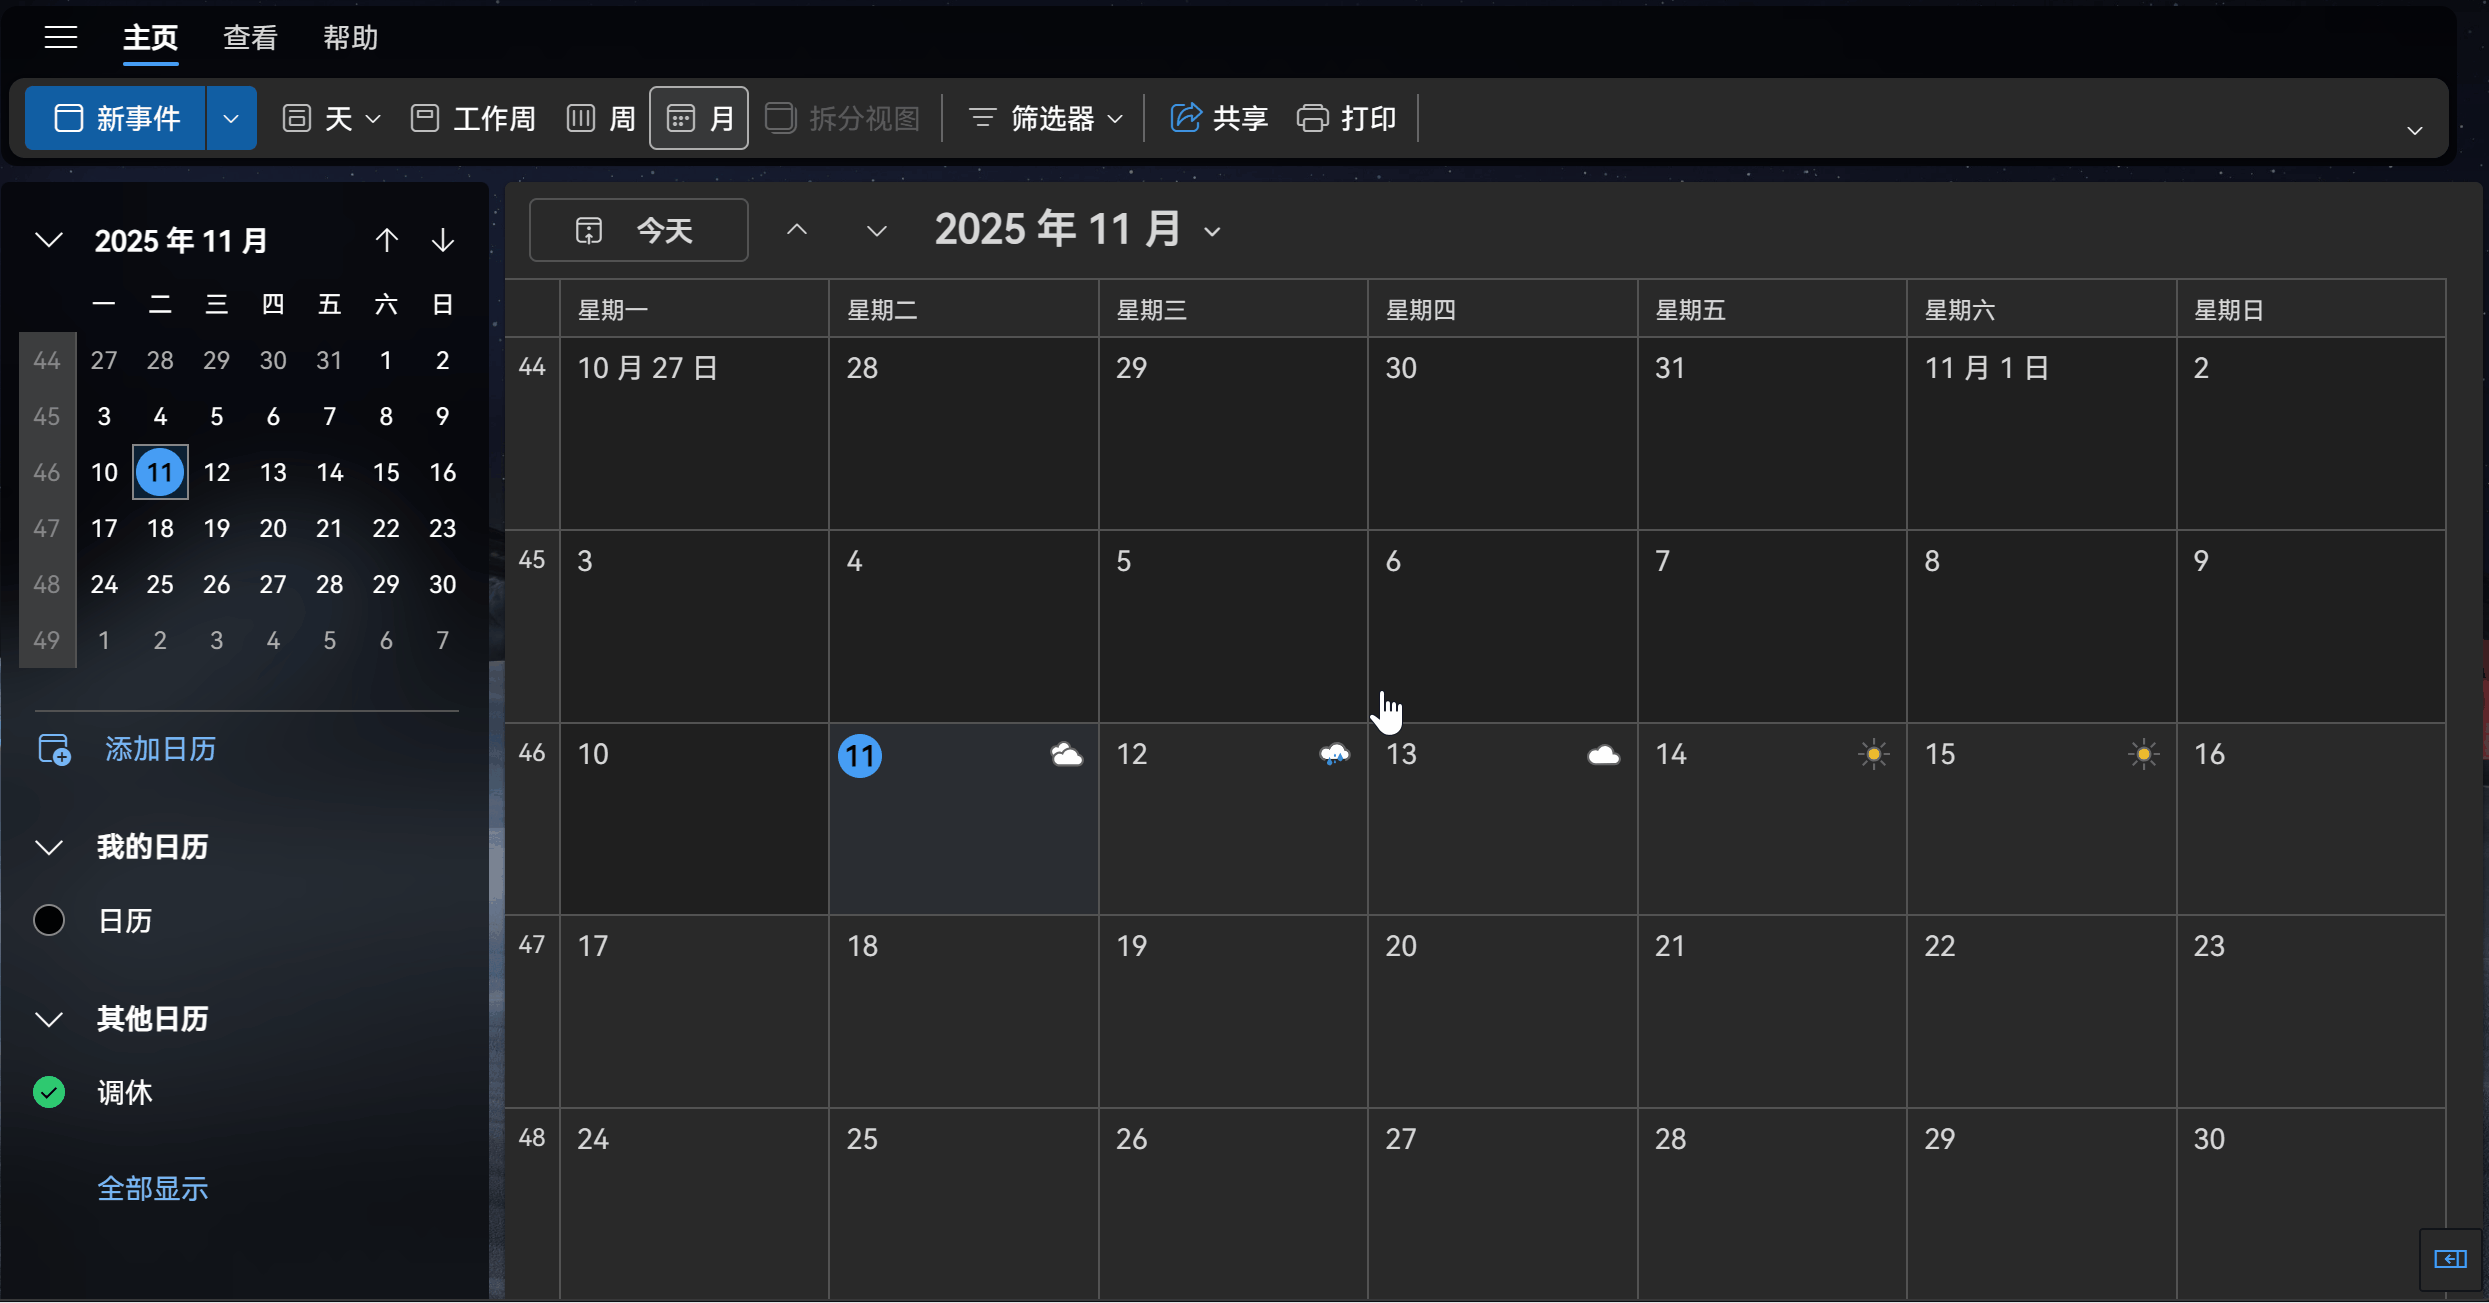Uncheck the 调休 calendar
Image resolution: width=2489 pixels, height=1303 pixels.
[49, 1092]
